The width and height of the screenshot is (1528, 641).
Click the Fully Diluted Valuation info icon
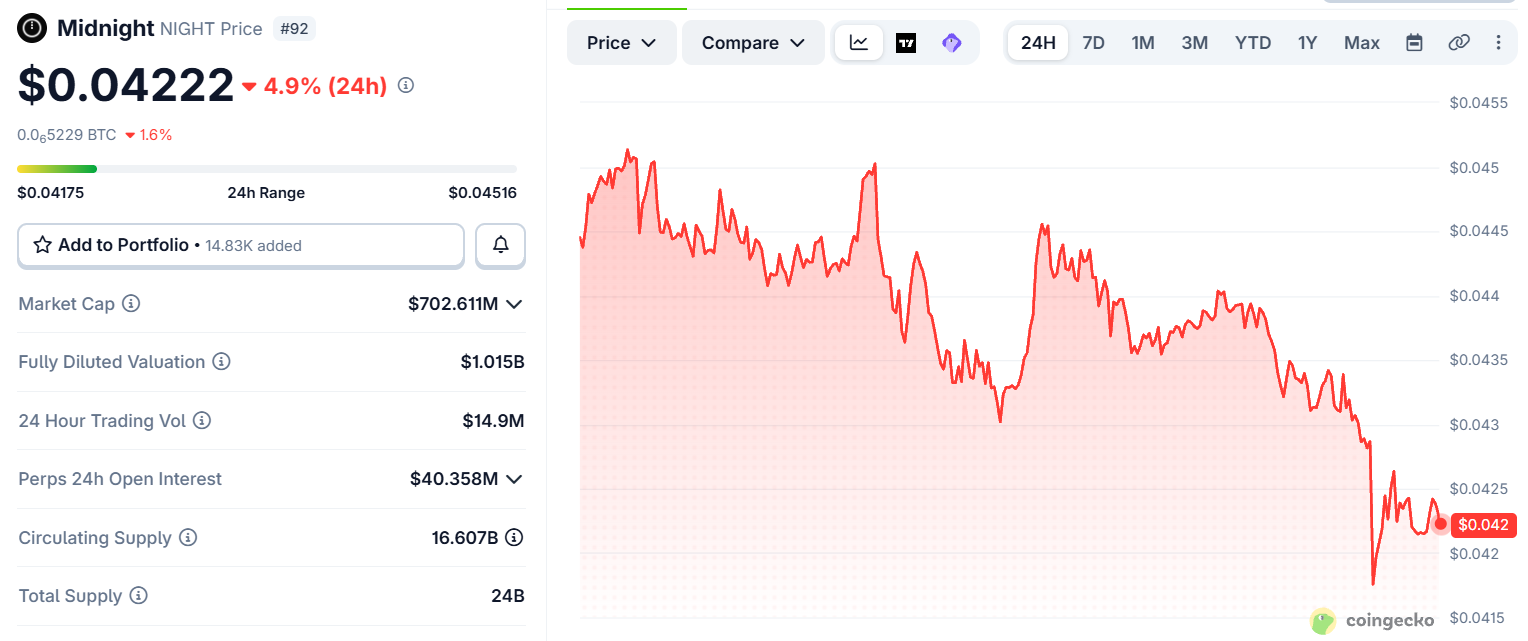click(222, 361)
